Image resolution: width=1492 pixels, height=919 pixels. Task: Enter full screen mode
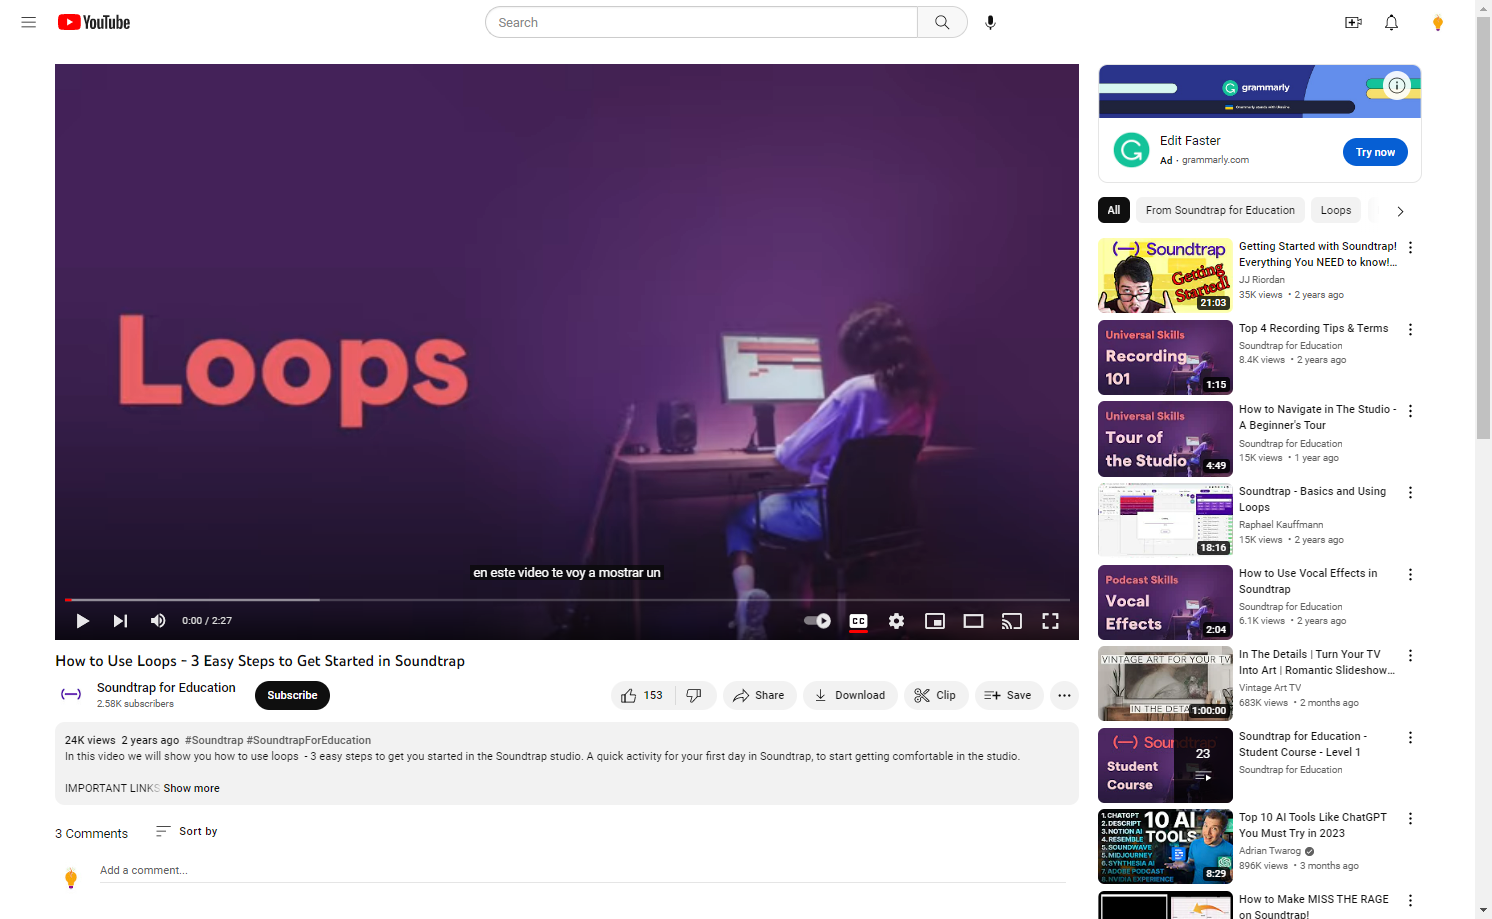pos(1050,621)
